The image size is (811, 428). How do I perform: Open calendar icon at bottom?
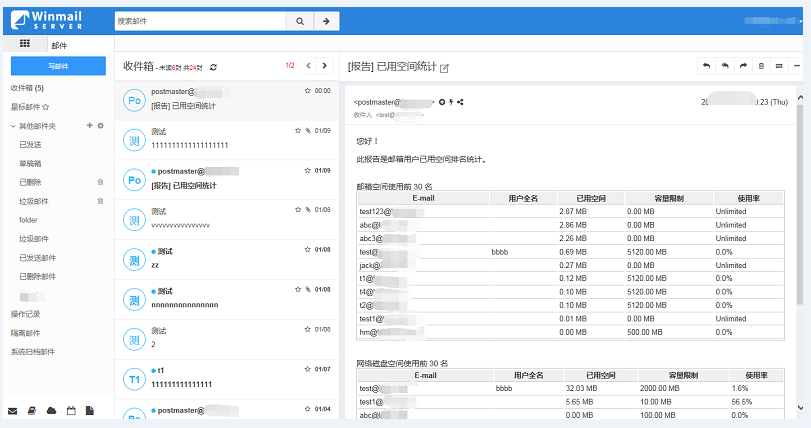71,411
